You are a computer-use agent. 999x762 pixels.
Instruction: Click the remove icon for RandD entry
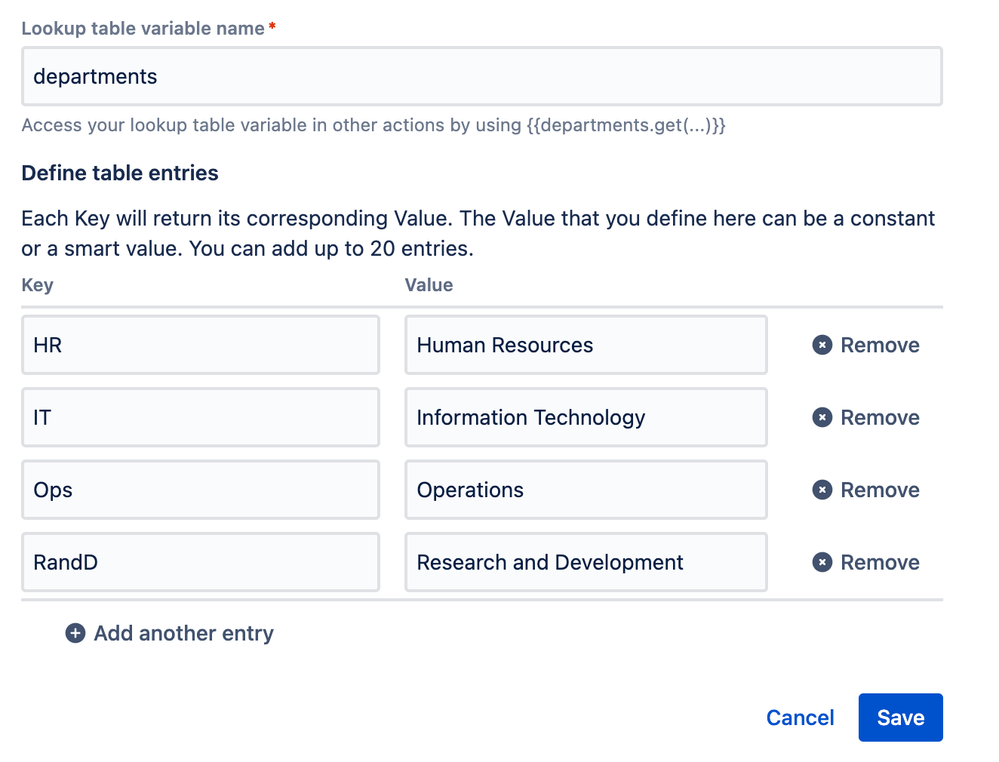[822, 562]
